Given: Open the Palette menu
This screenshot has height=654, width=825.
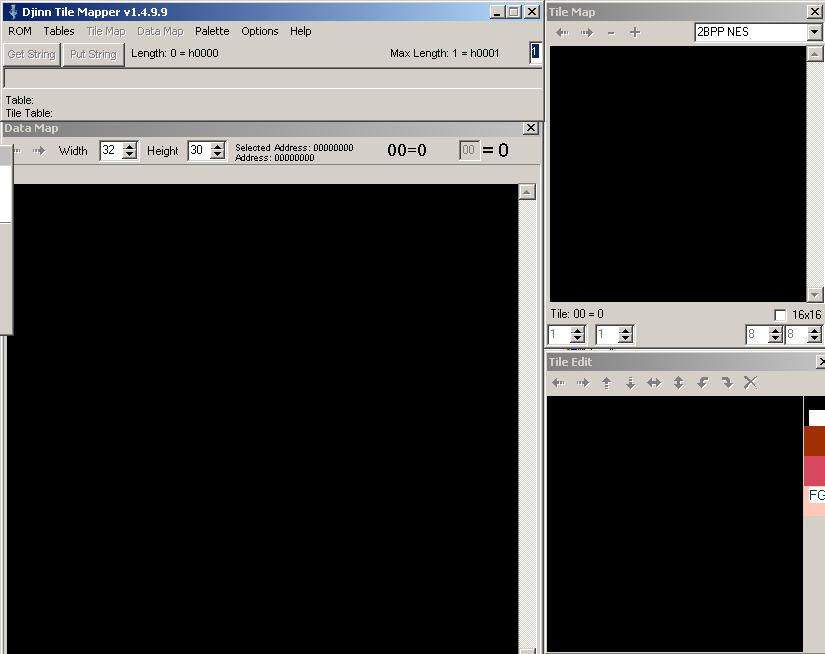Looking at the screenshot, I should (x=212, y=31).
